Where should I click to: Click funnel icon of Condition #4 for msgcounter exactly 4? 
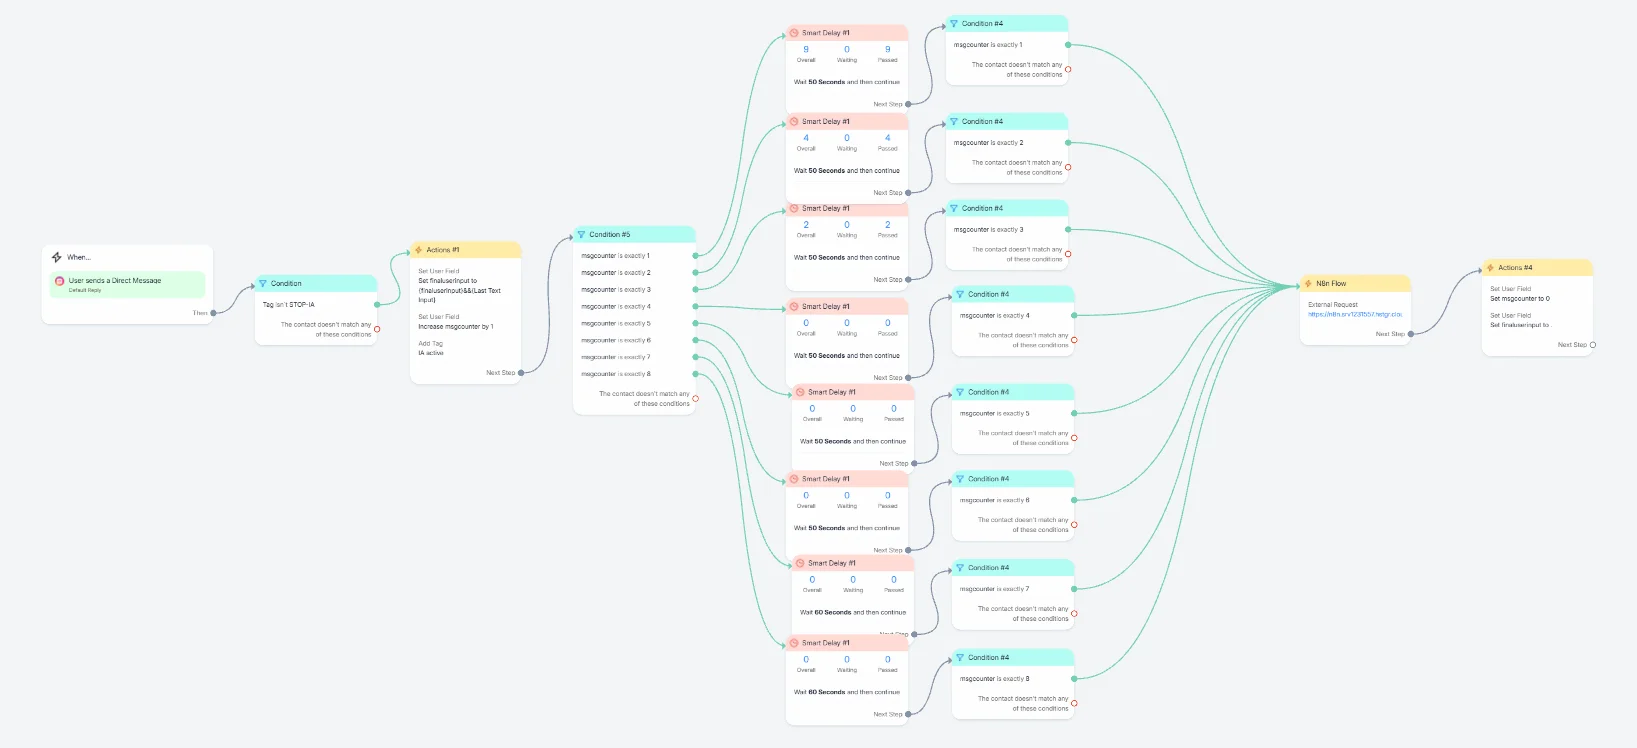[960, 295]
